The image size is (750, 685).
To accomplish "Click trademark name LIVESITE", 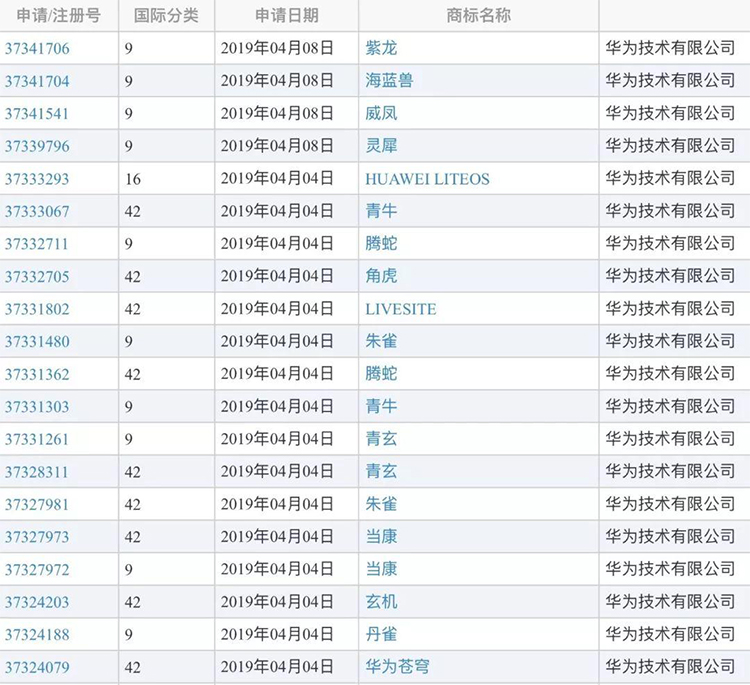I will [x=401, y=309].
